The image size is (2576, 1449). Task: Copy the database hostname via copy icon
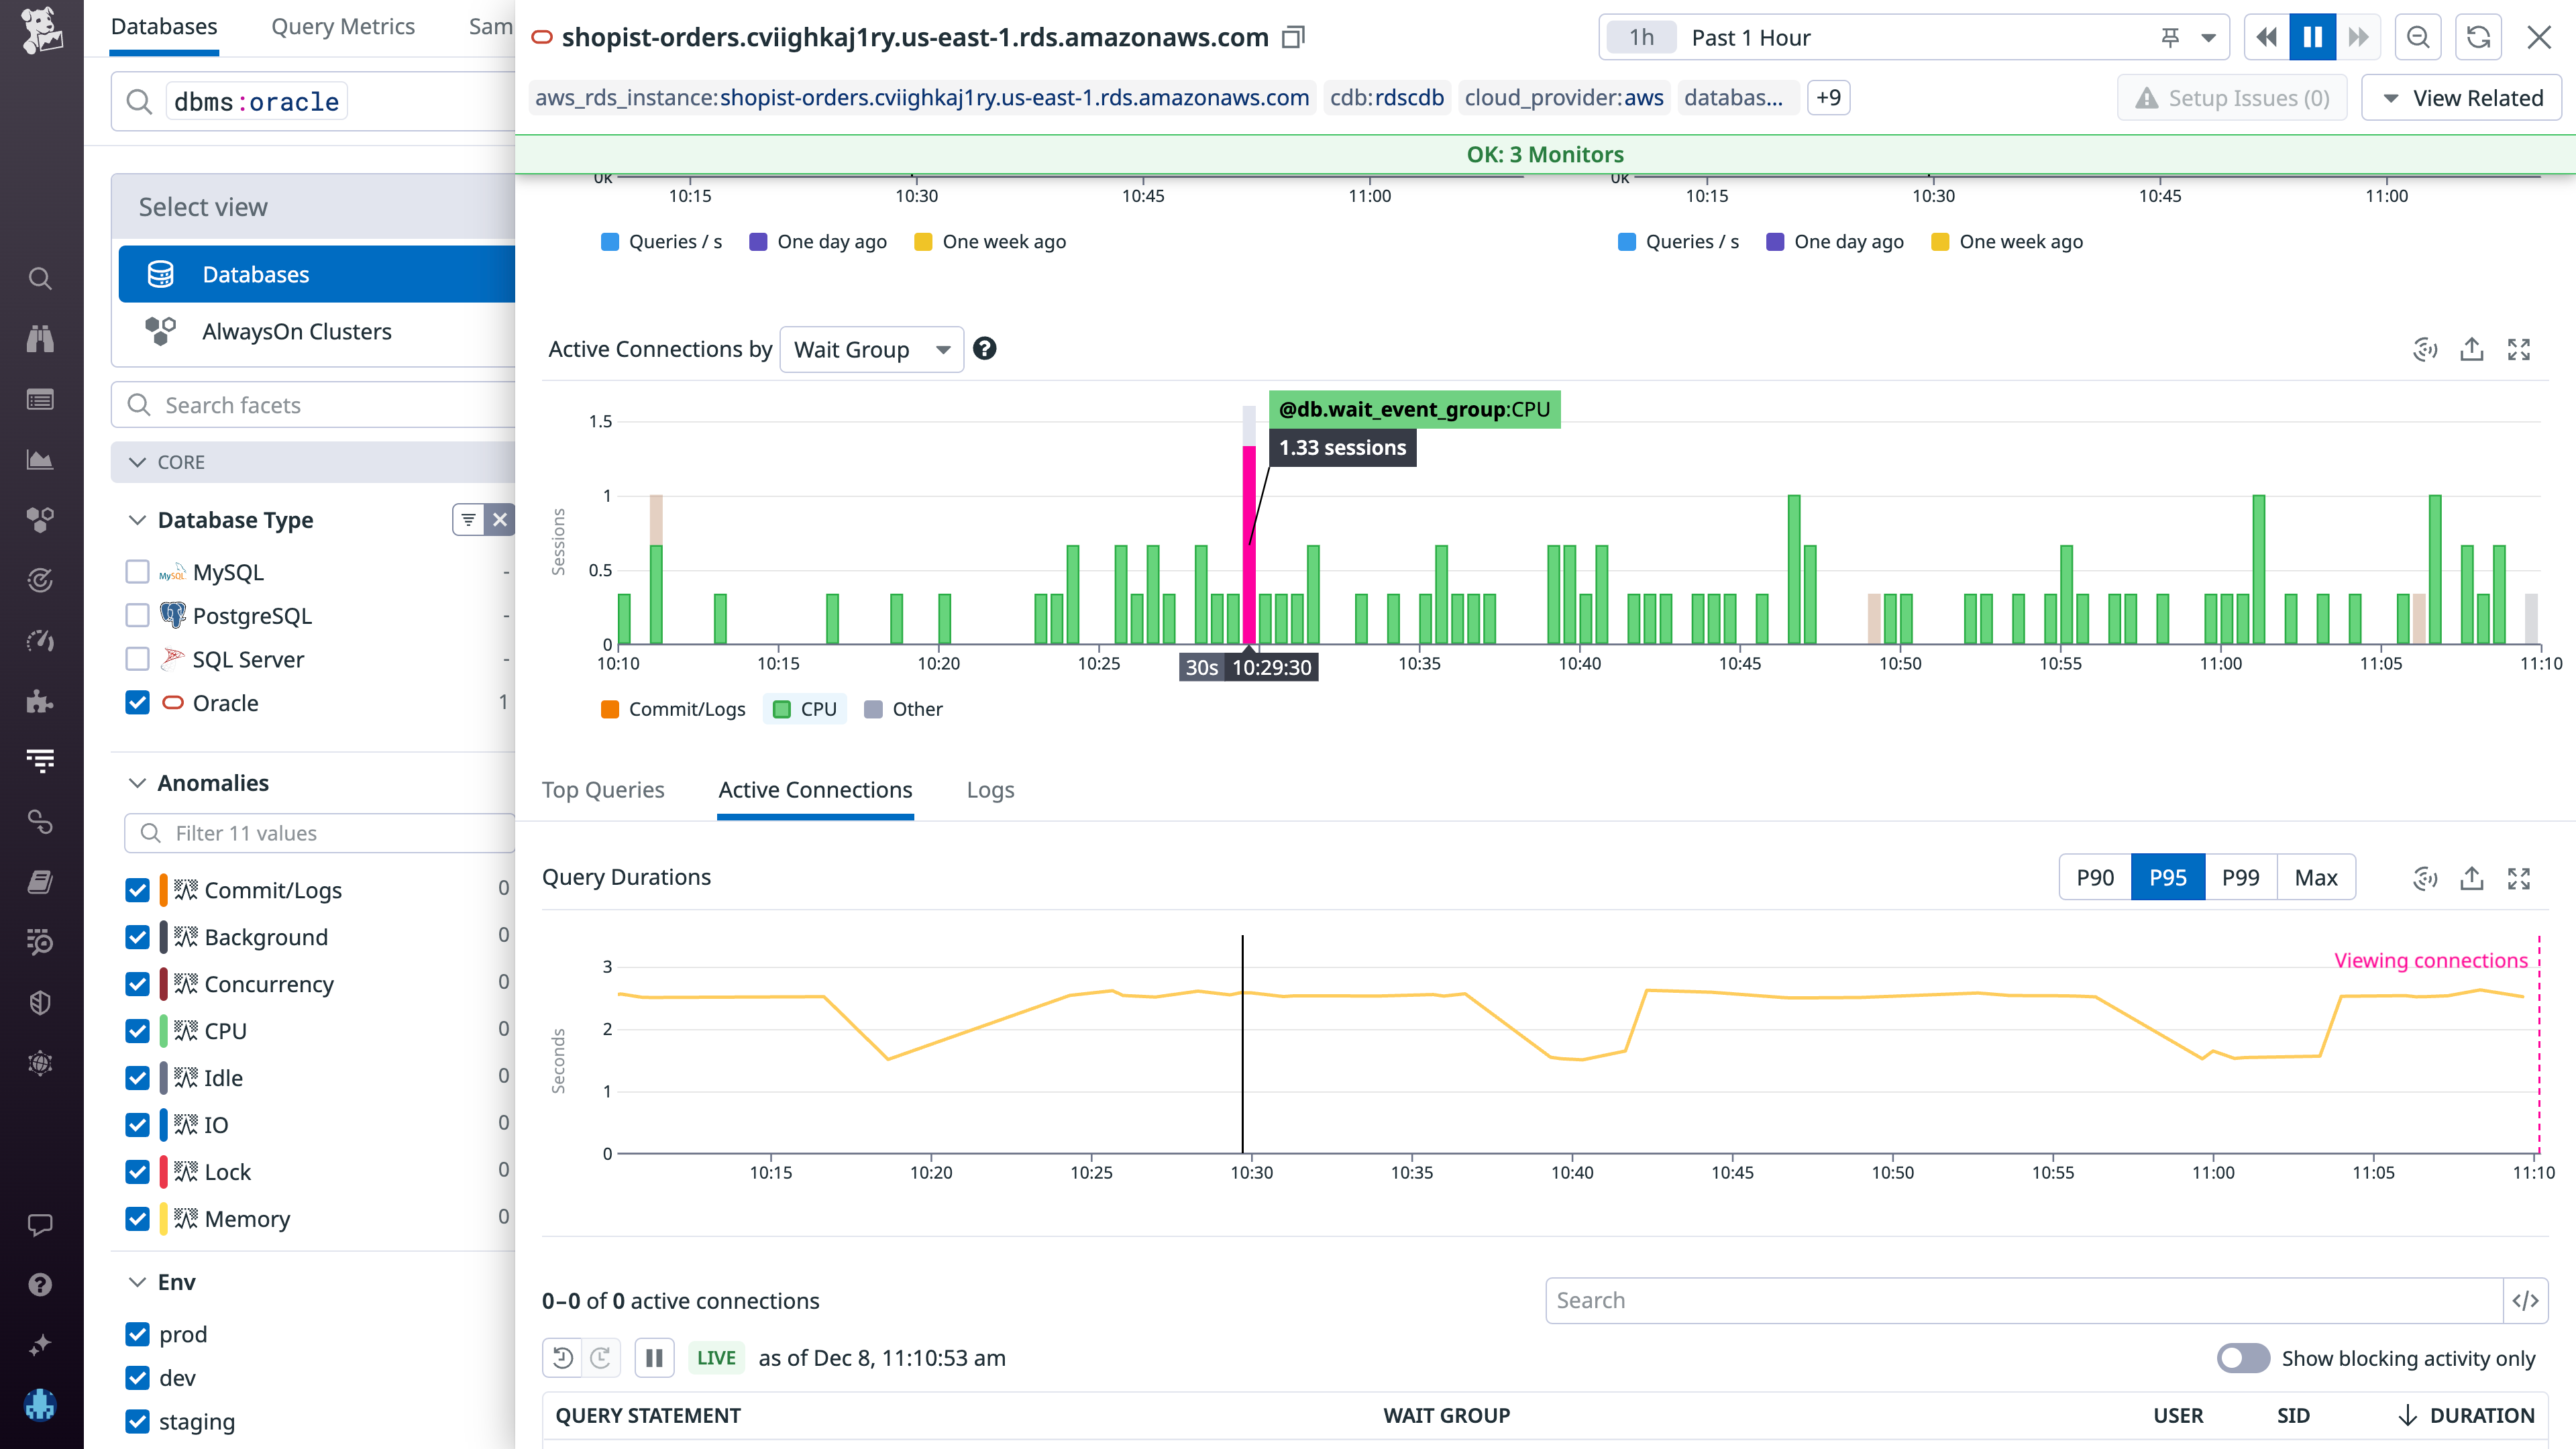(x=1293, y=37)
